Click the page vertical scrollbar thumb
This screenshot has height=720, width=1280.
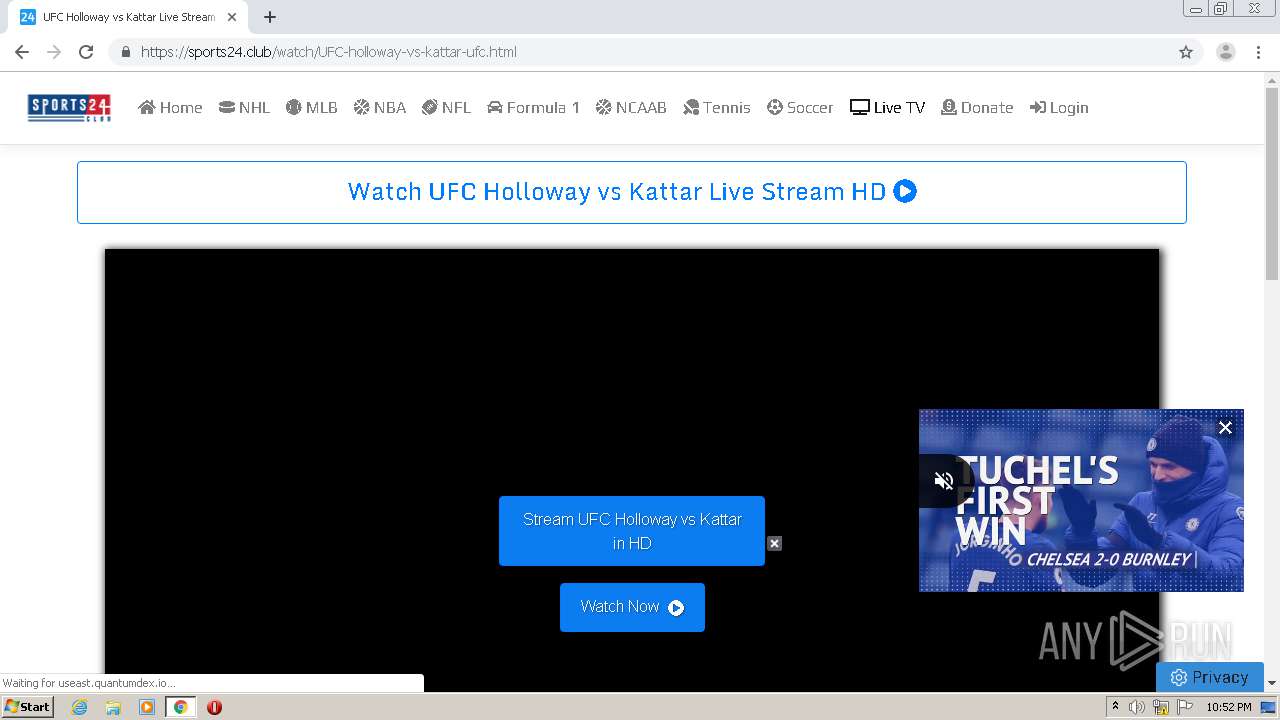pos(1272,184)
